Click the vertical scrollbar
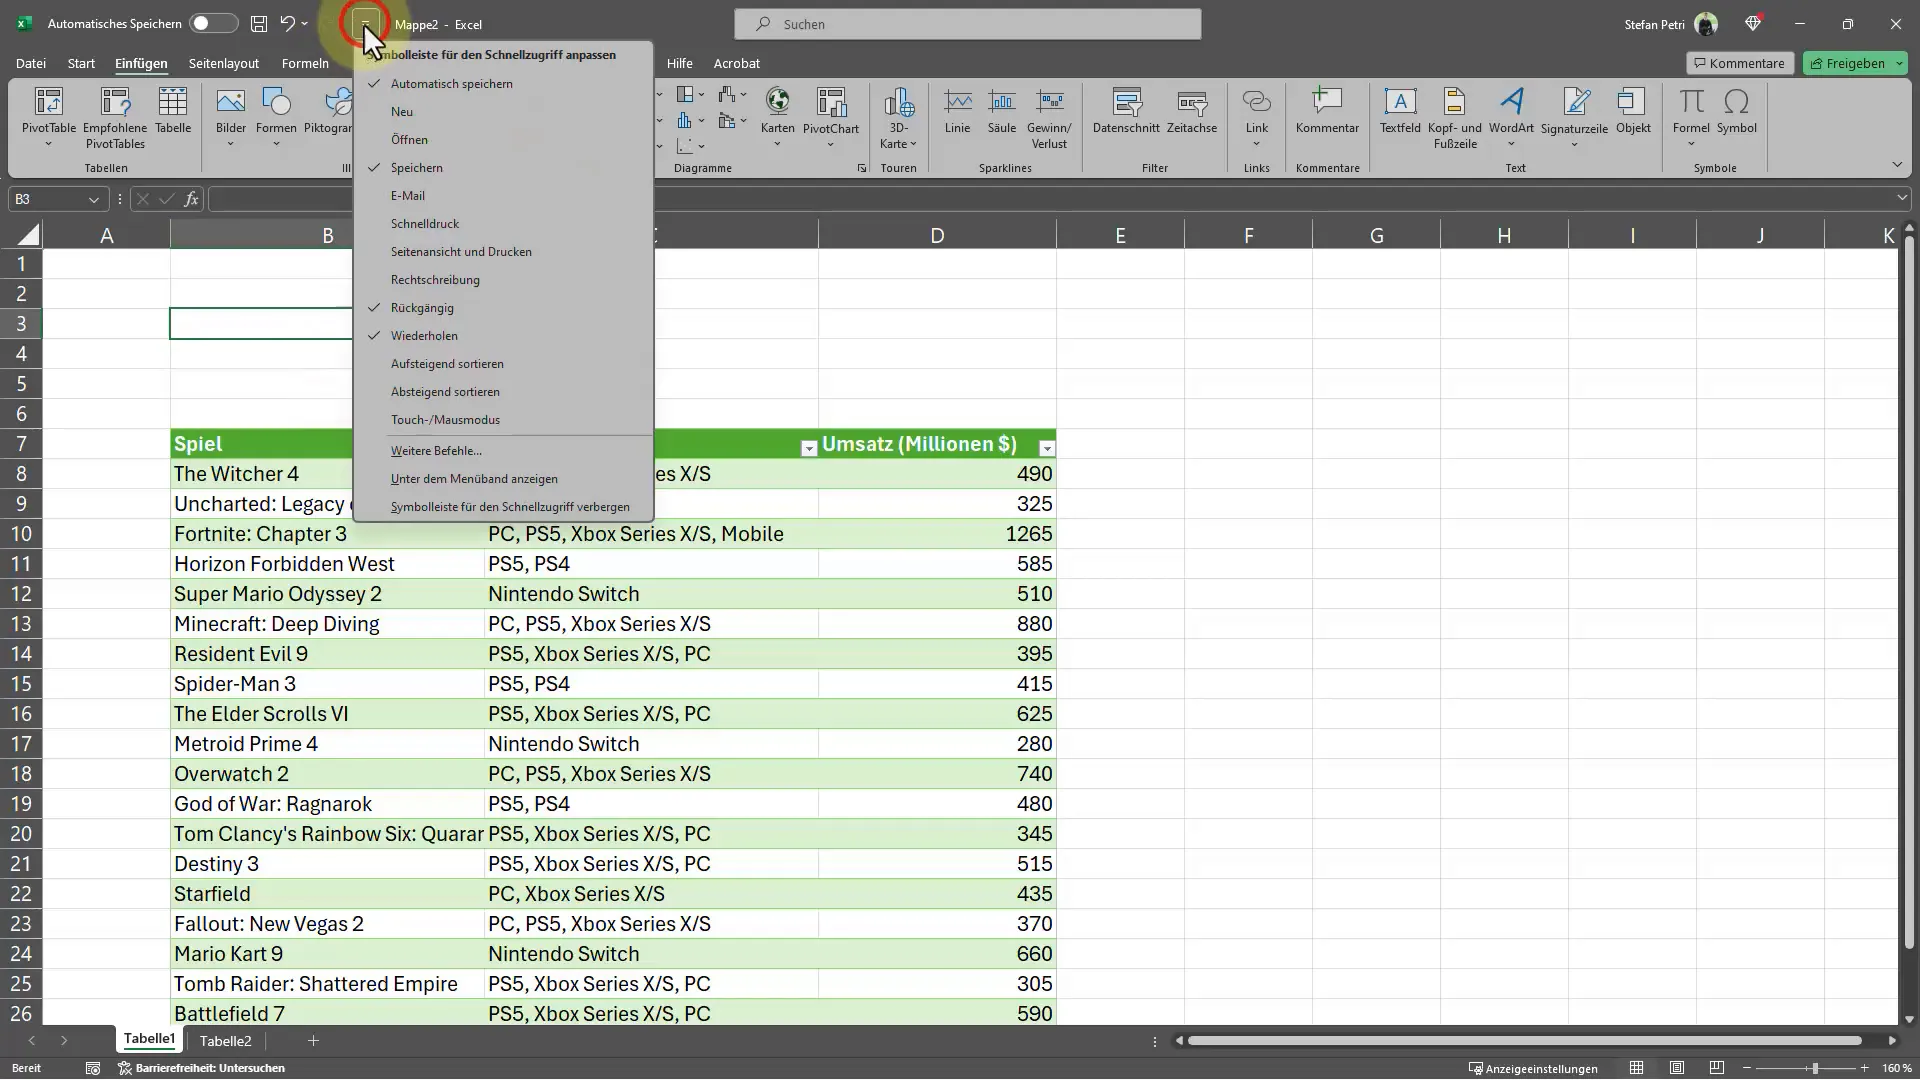Viewport: 1920px width, 1080px height. [x=1909, y=592]
